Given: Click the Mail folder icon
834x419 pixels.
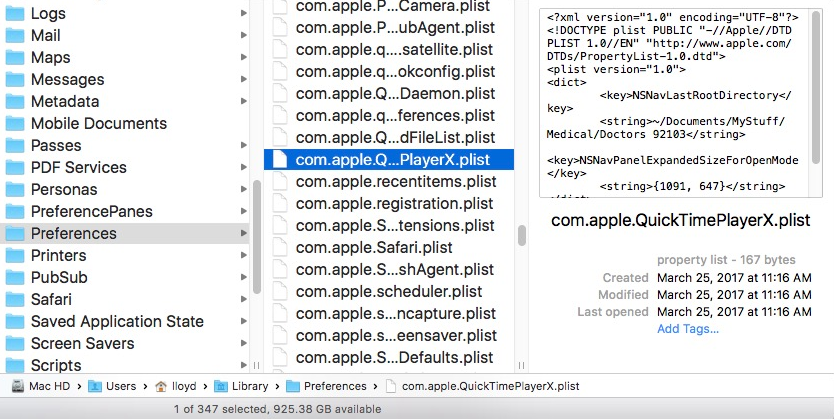Looking at the screenshot, I should click(x=14, y=35).
